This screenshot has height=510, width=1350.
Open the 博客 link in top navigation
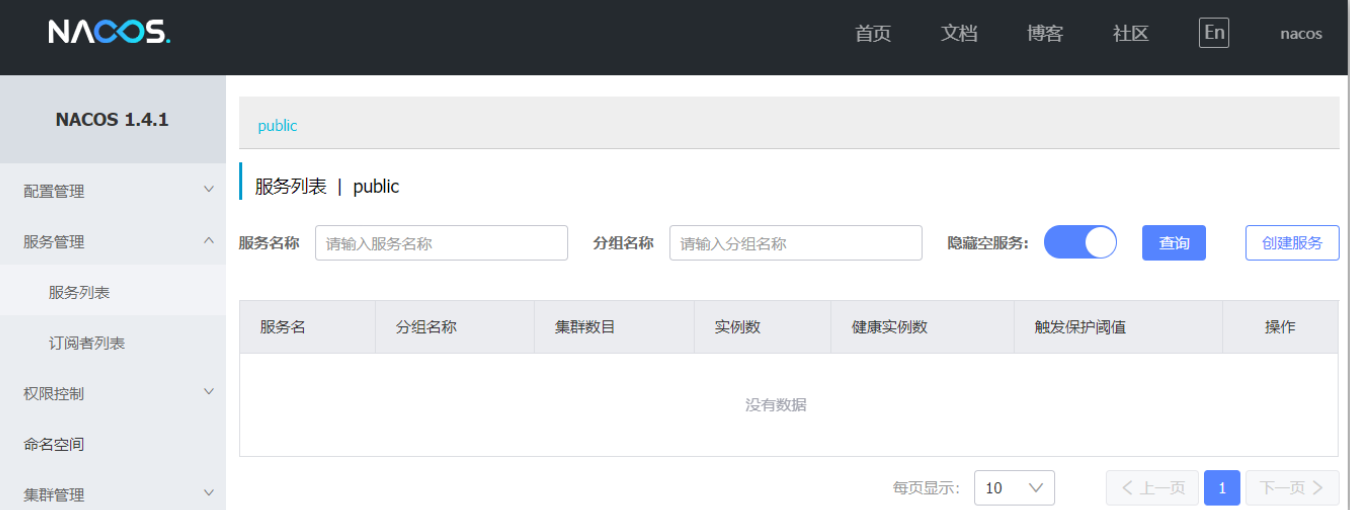(x=1044, y=33)
